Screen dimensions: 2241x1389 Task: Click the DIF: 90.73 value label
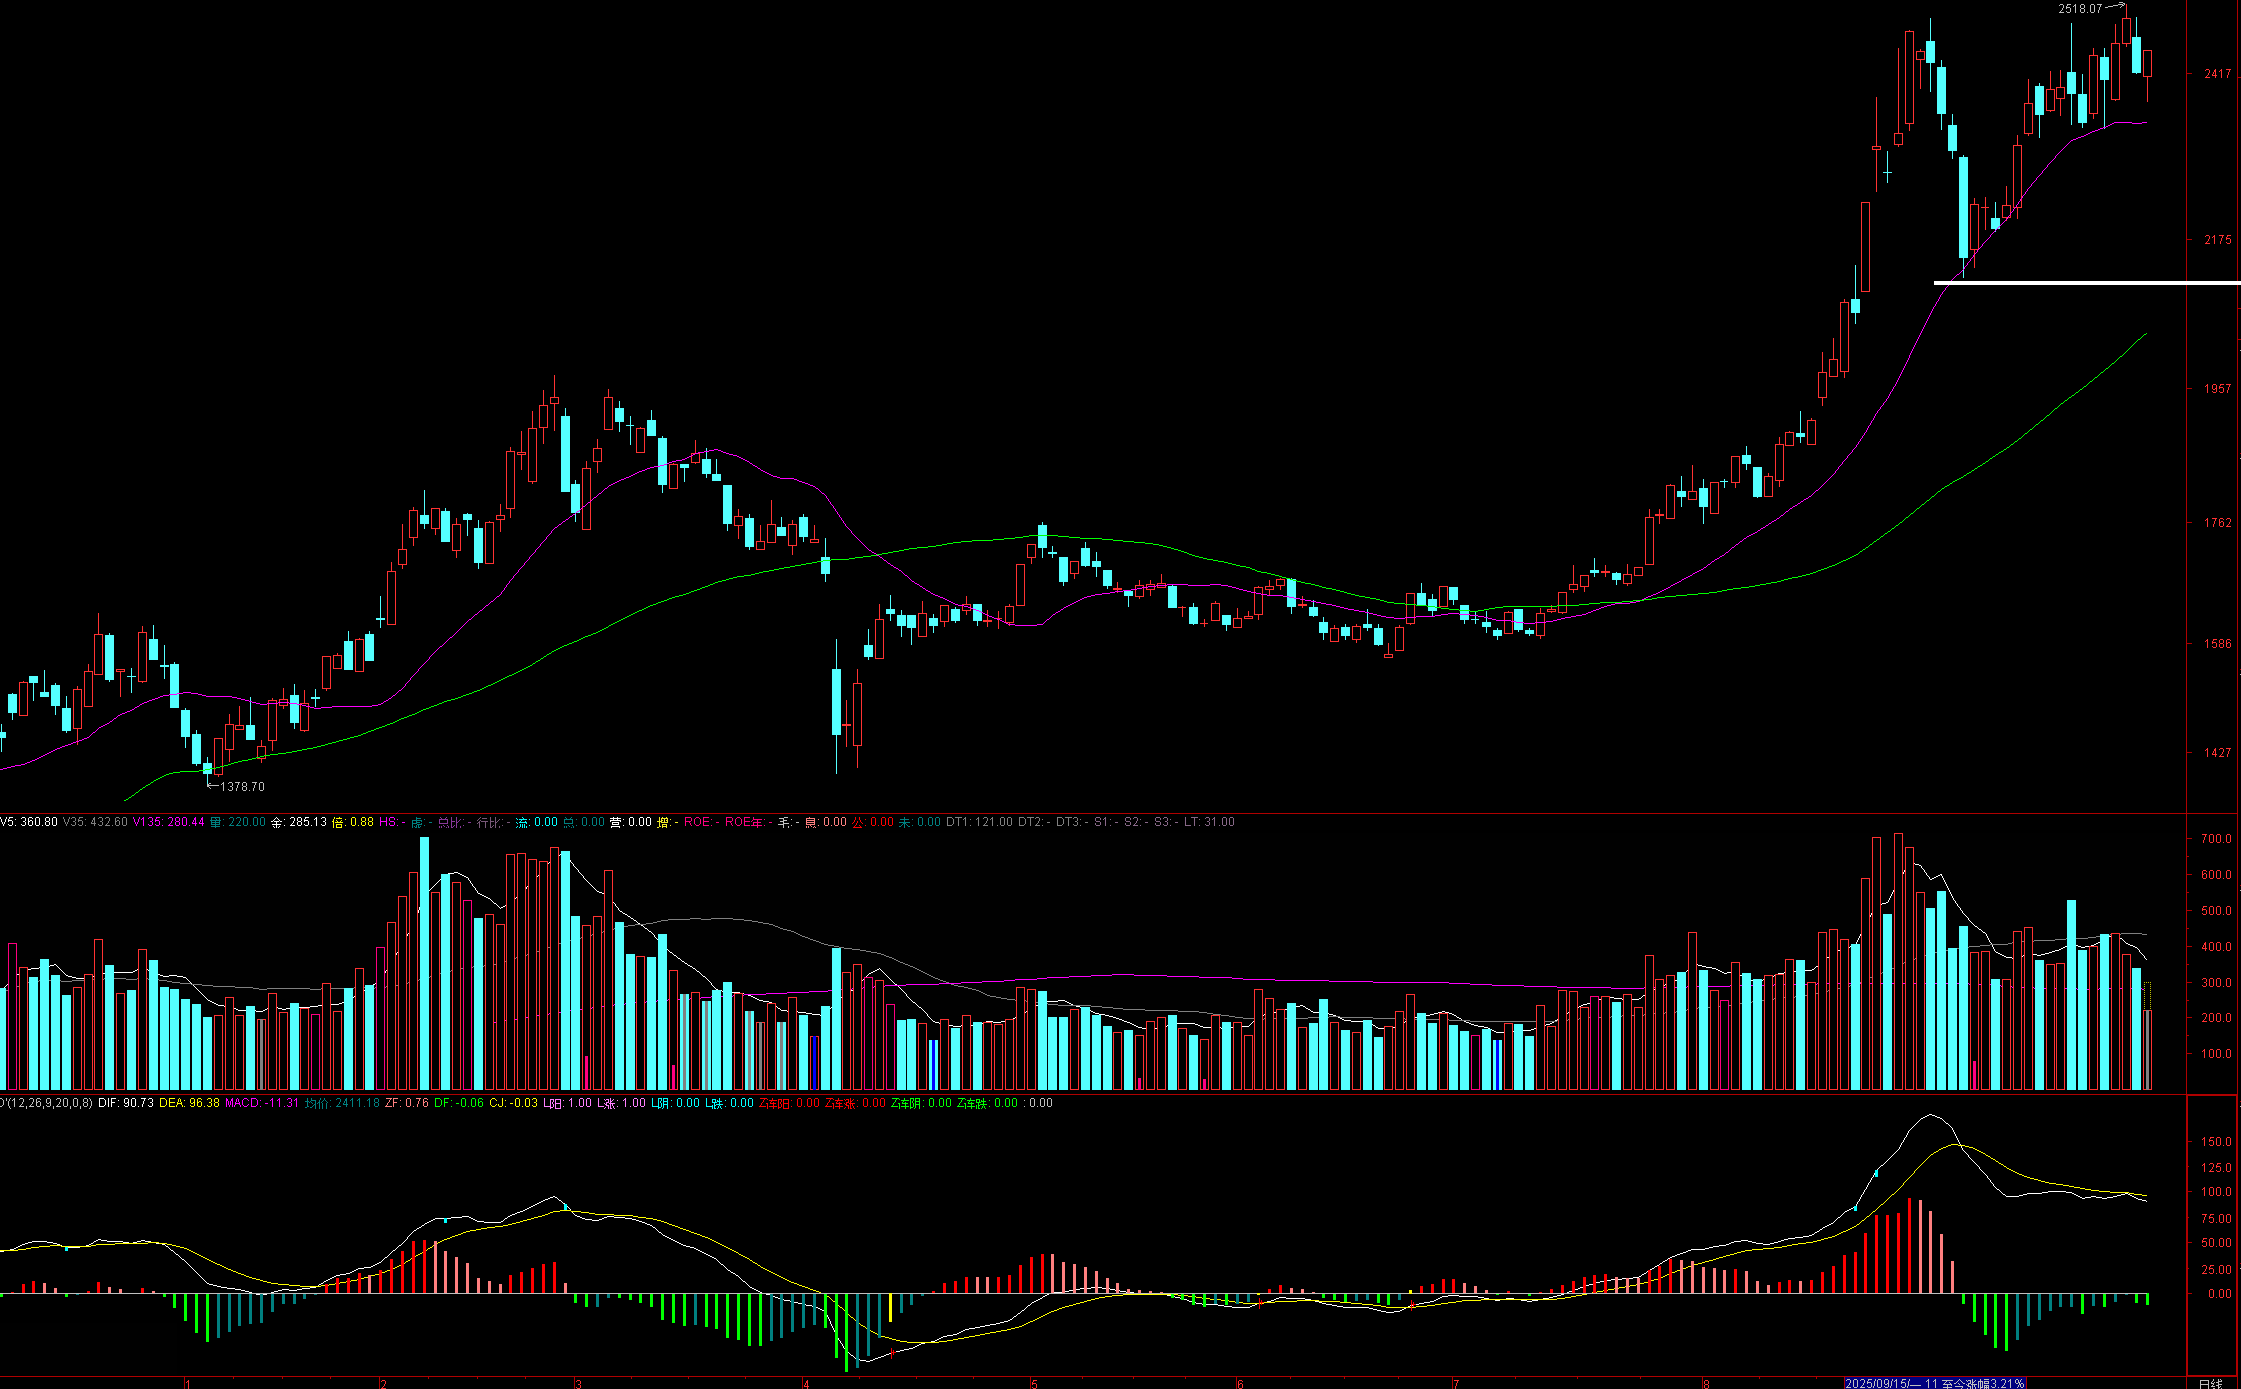coord(126,1103)
